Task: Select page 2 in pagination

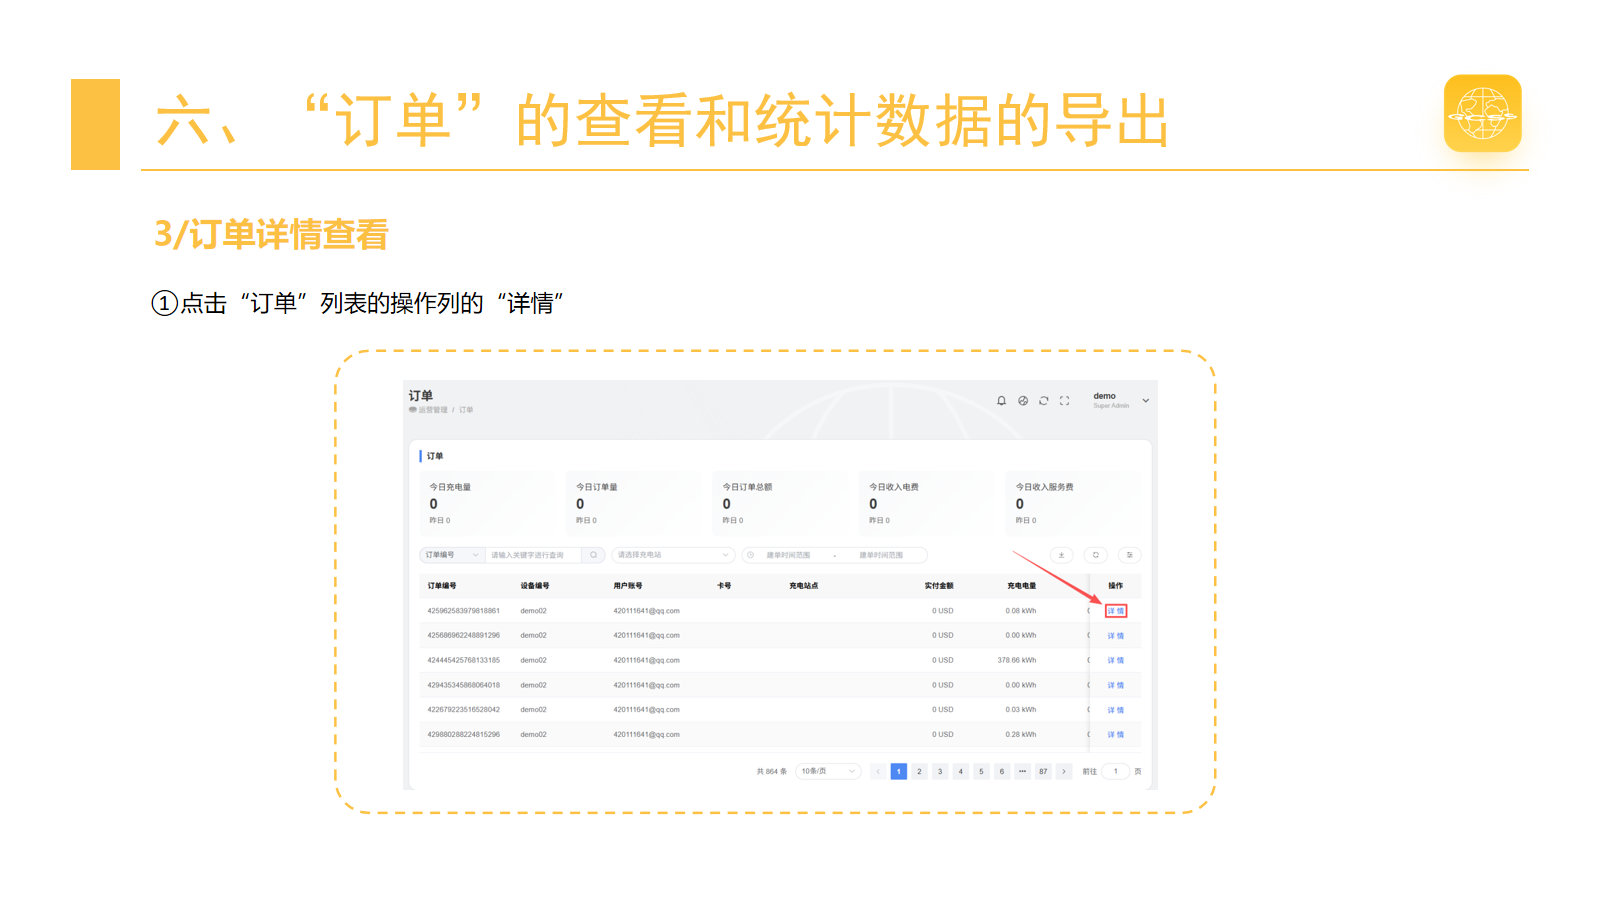Action: tap(919, 771)
